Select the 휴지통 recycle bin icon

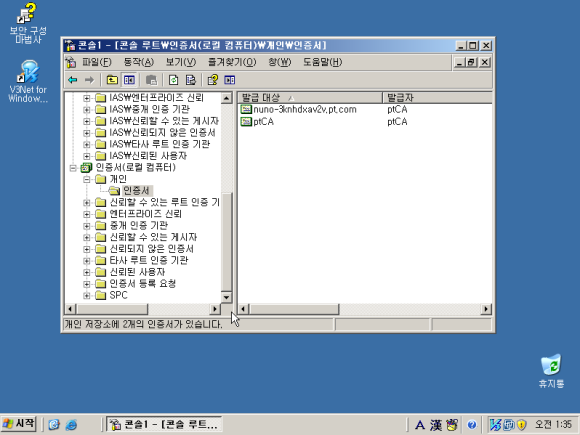[x=551, y=371]
